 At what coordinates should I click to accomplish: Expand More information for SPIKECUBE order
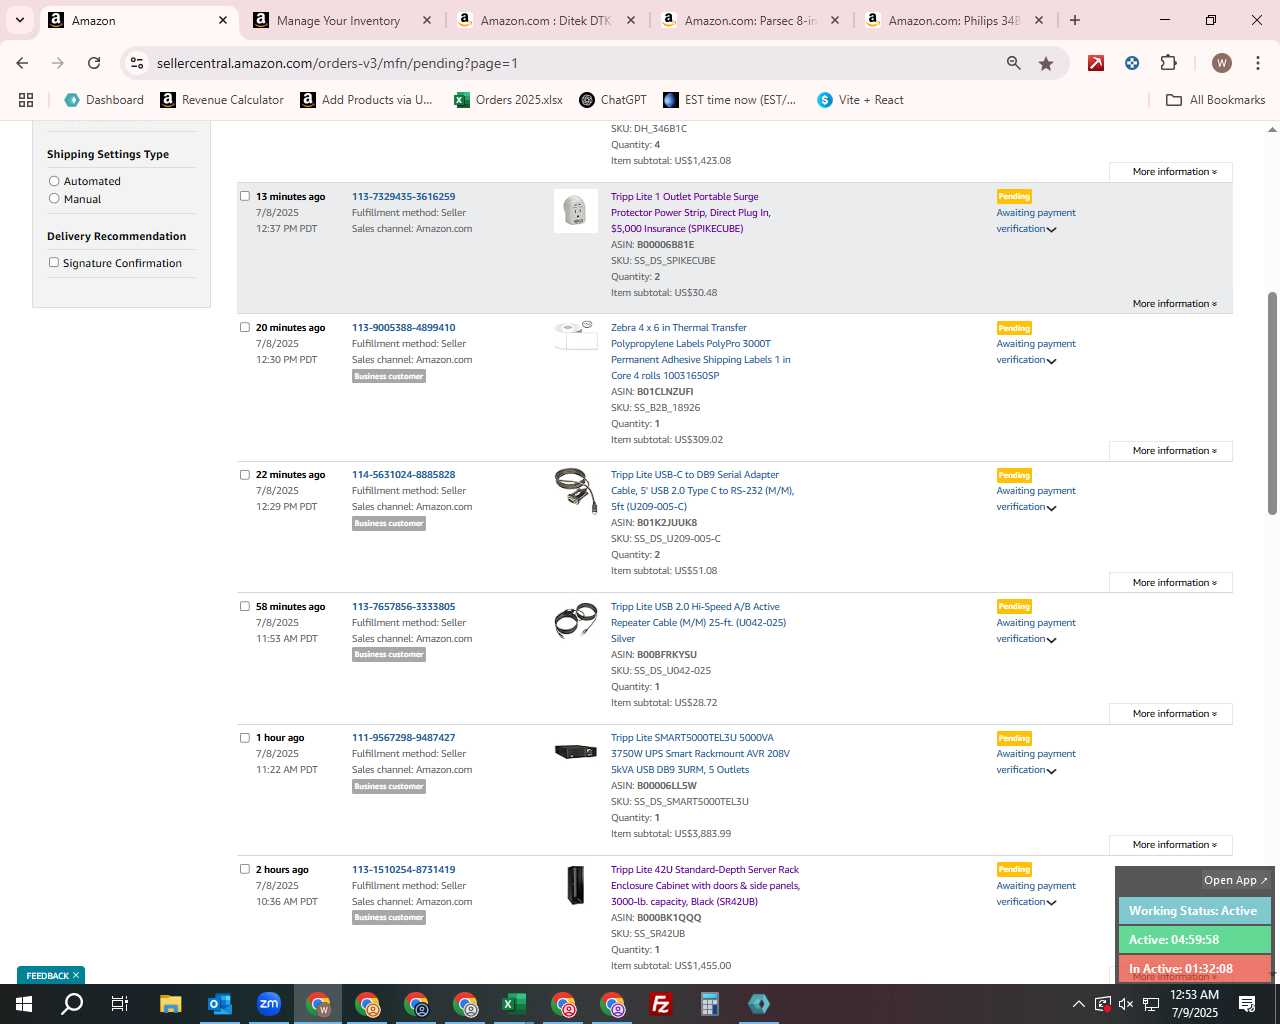pos(1174,304)
